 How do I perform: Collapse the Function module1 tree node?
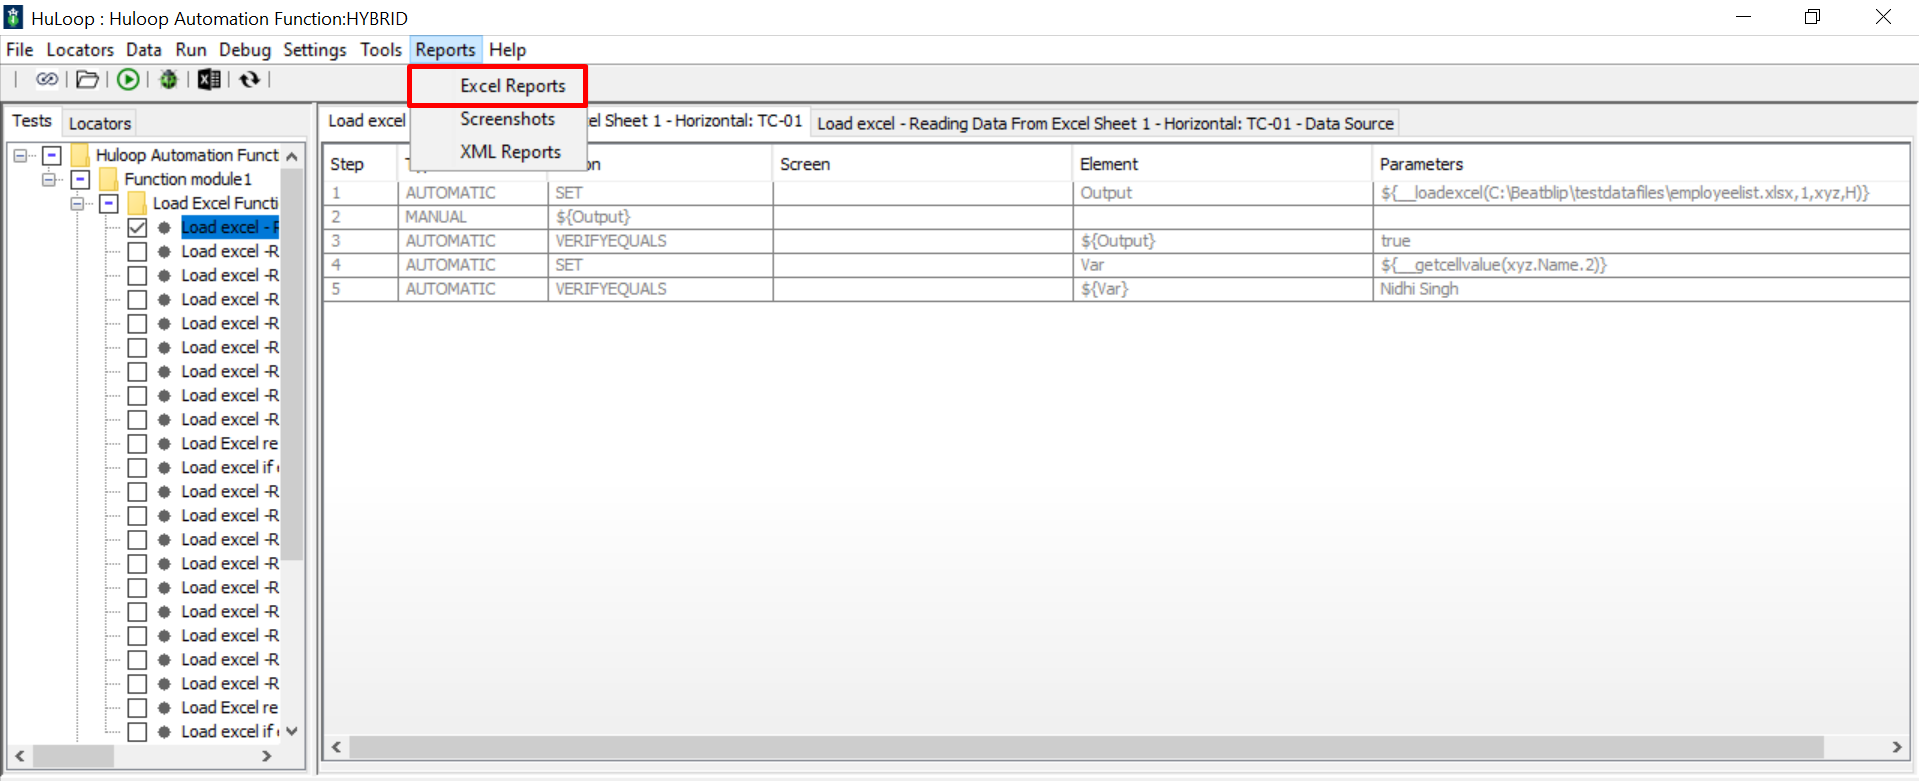[48, 180]
